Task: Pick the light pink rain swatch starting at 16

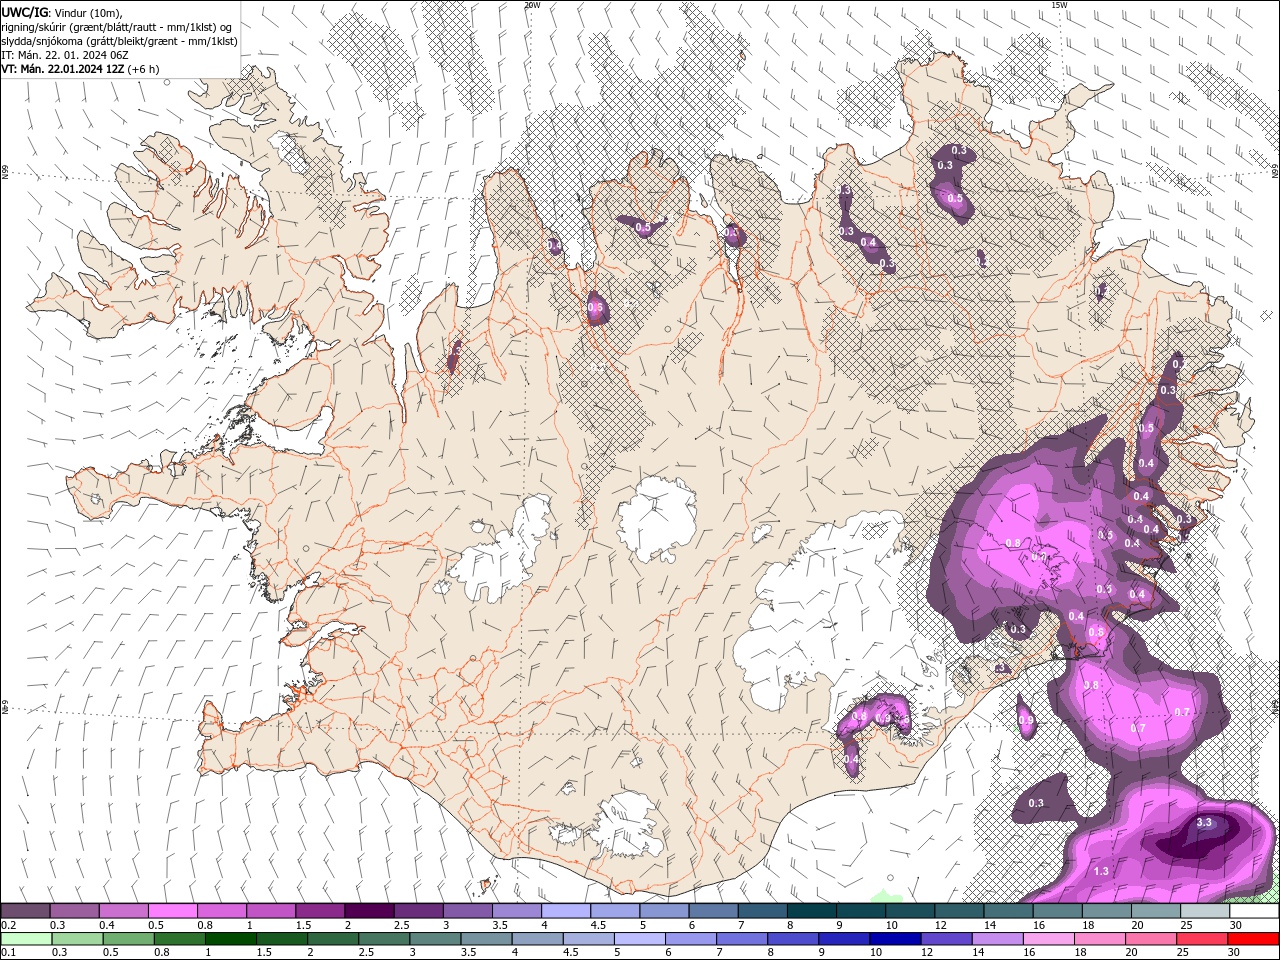Action: (x=1049, y=938)
